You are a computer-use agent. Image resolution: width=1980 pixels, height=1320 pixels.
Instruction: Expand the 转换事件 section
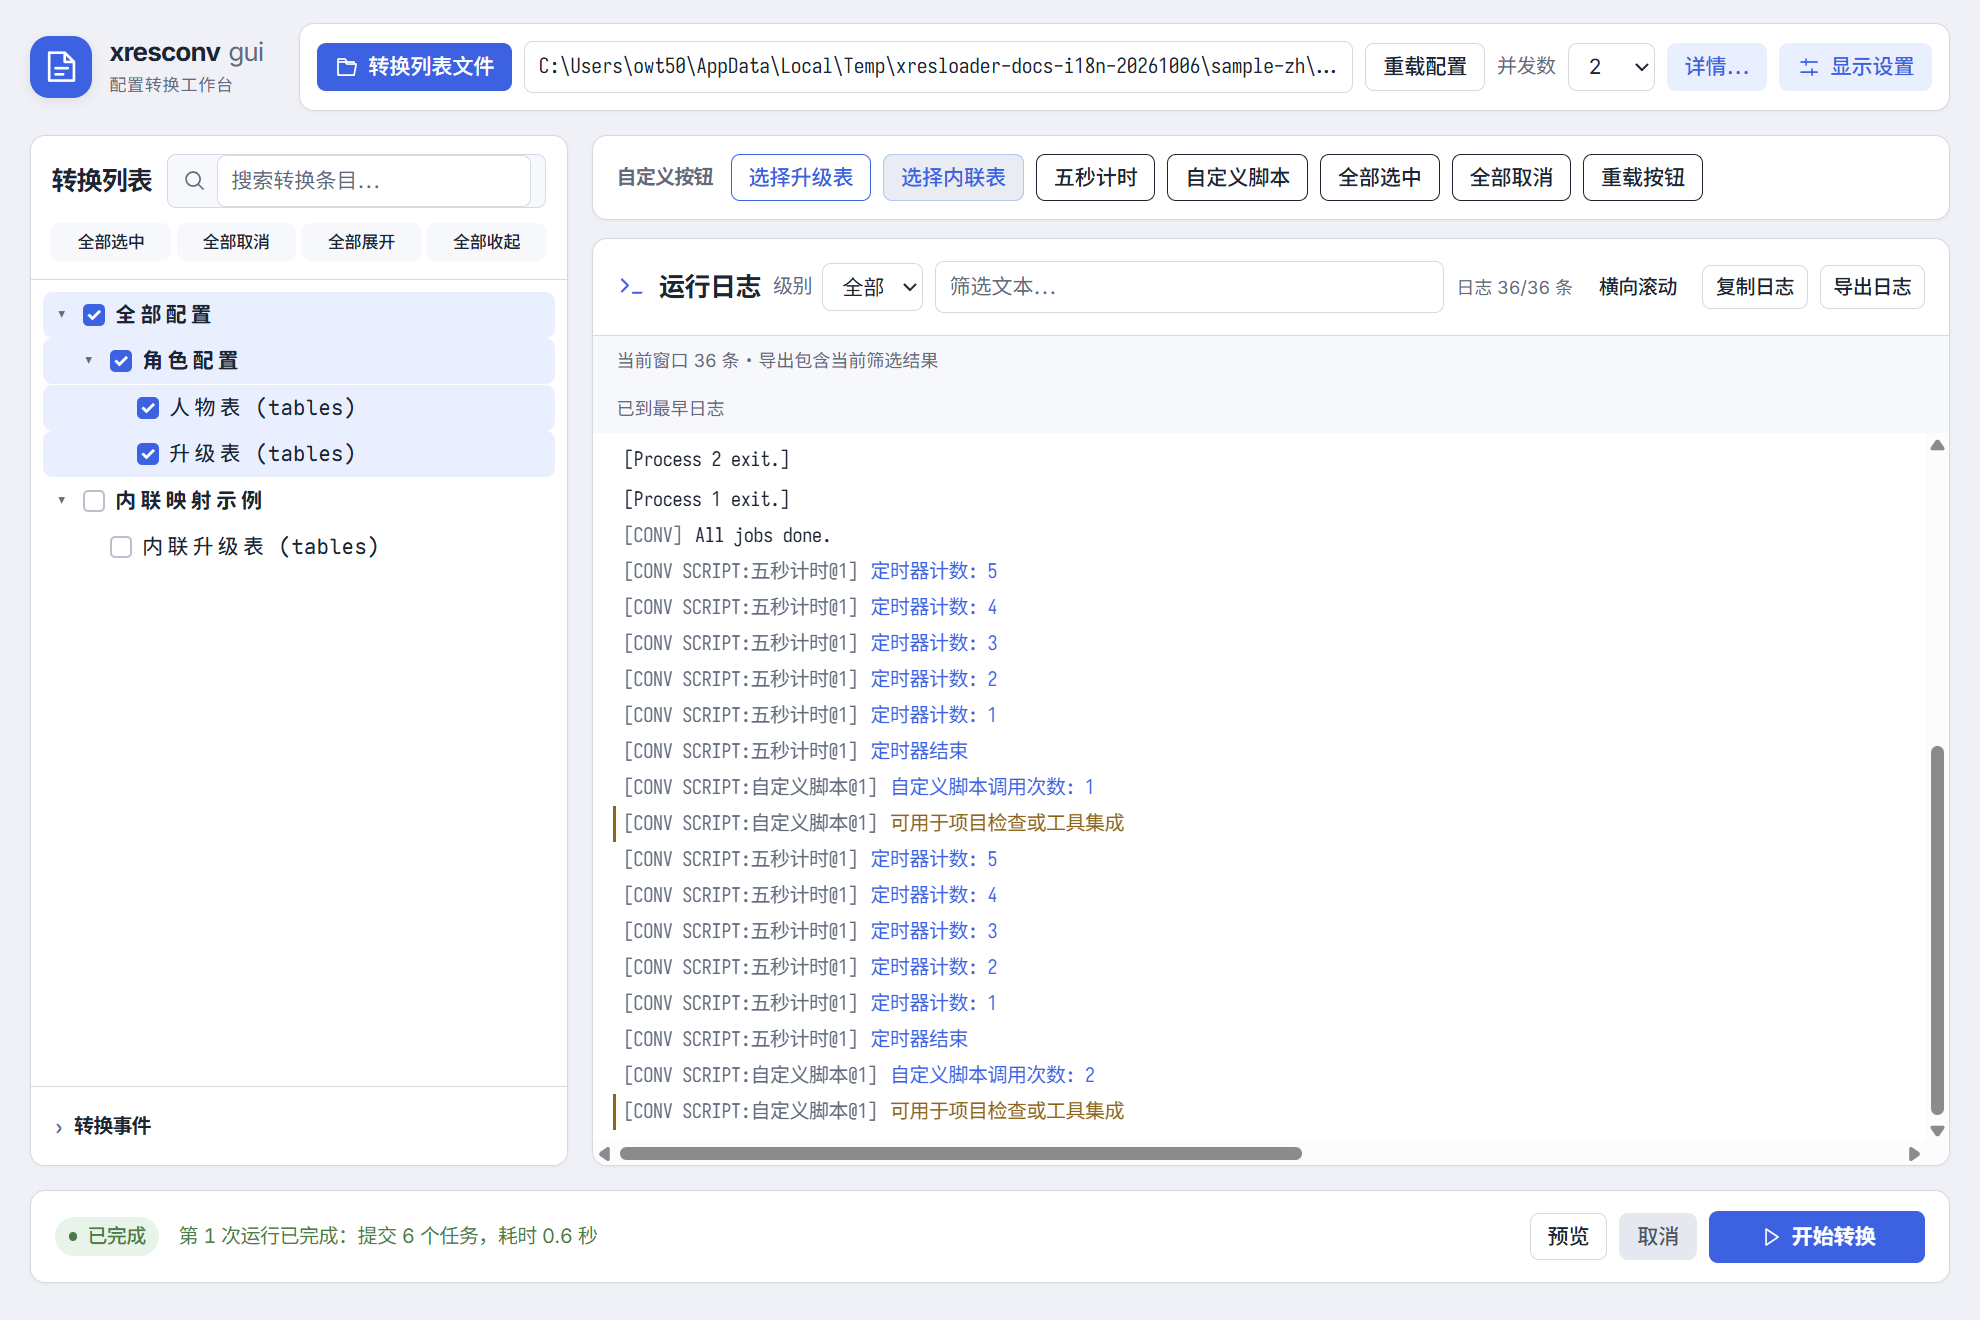pyautogui.click(x=102, y=1126)
